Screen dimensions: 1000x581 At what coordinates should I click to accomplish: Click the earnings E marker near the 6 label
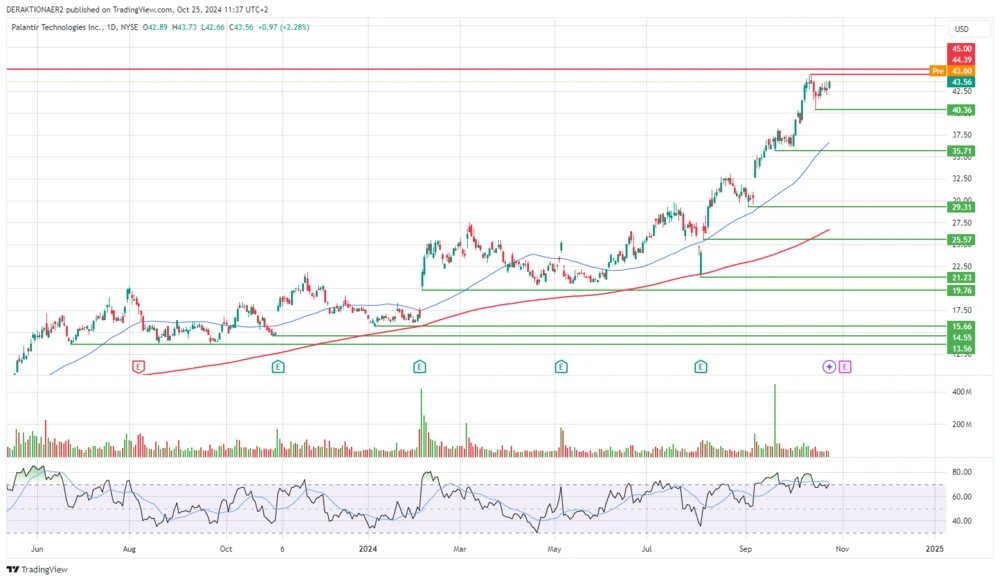click(276, 367)
